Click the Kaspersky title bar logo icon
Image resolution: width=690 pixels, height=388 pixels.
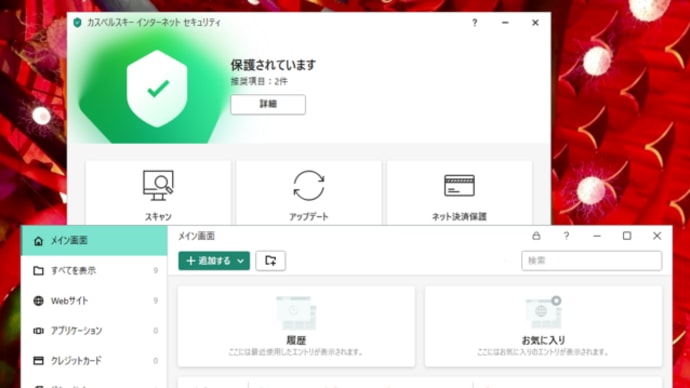click(x=77, y=22)
